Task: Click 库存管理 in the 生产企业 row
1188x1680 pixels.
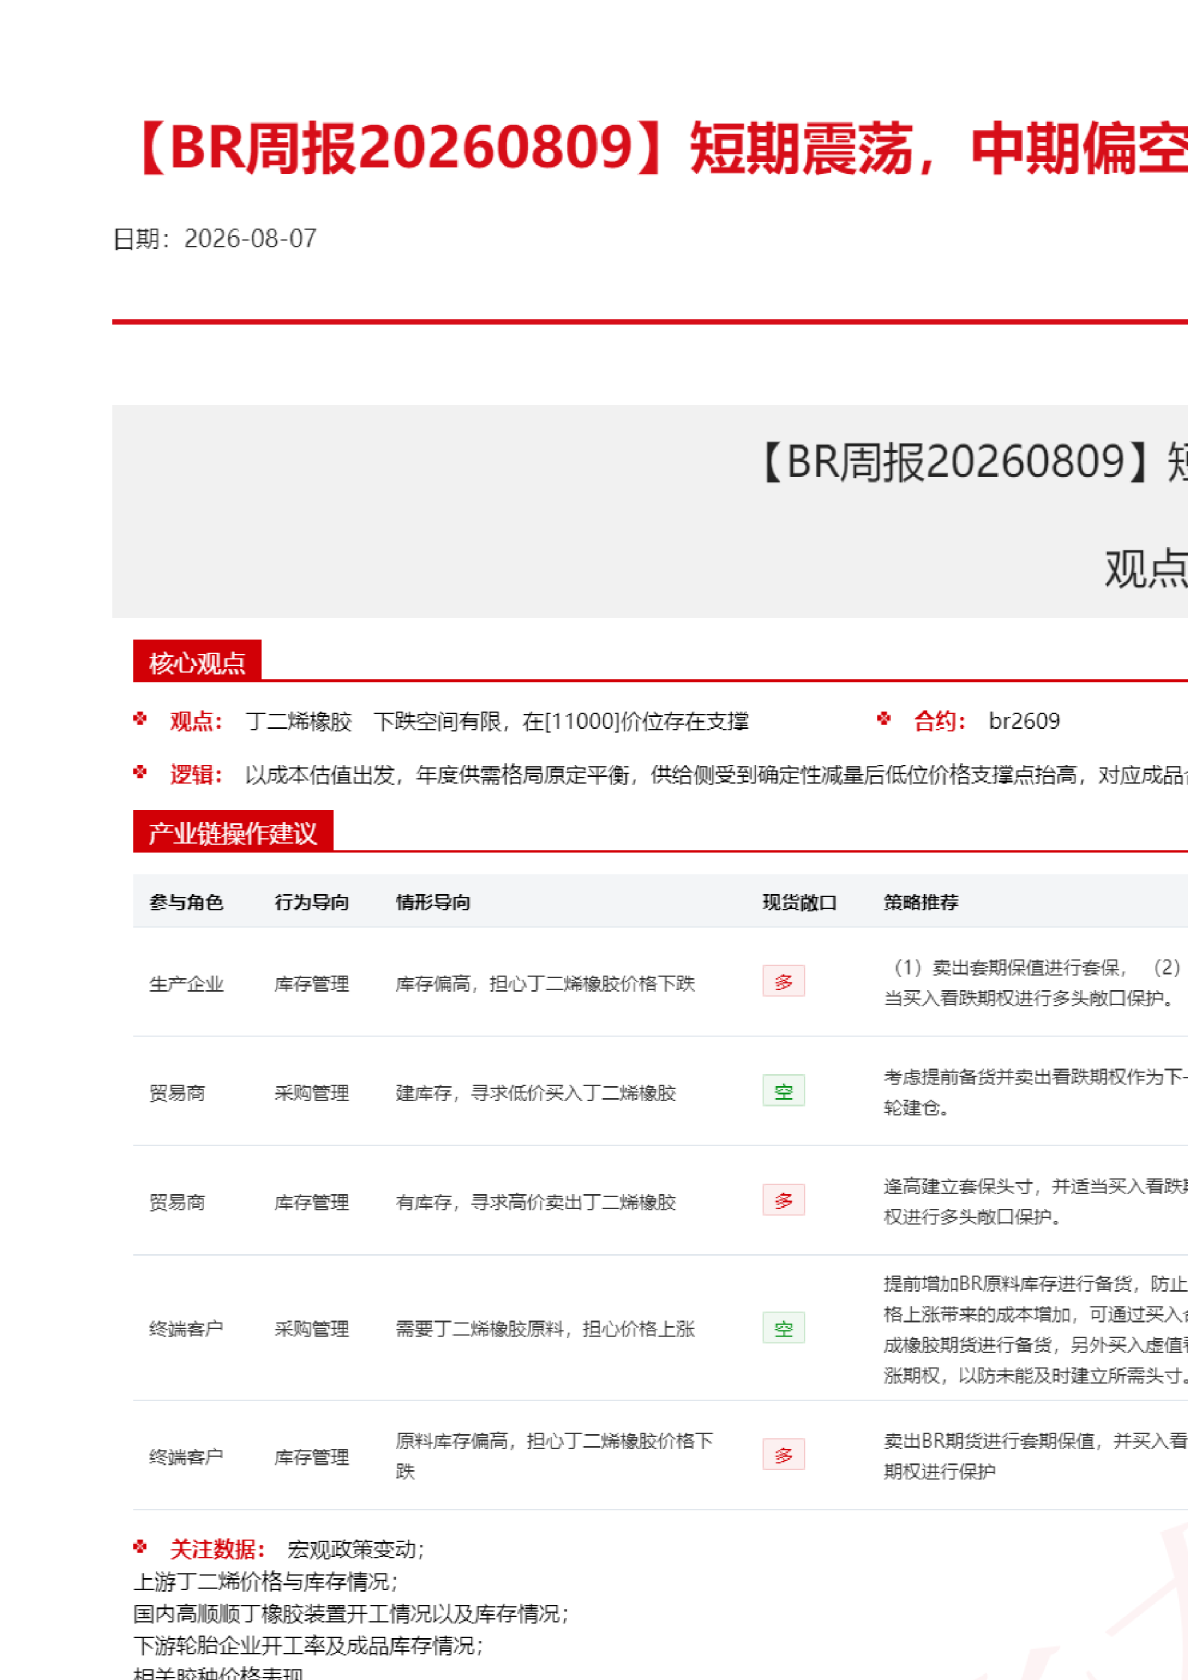Action: 312,984
